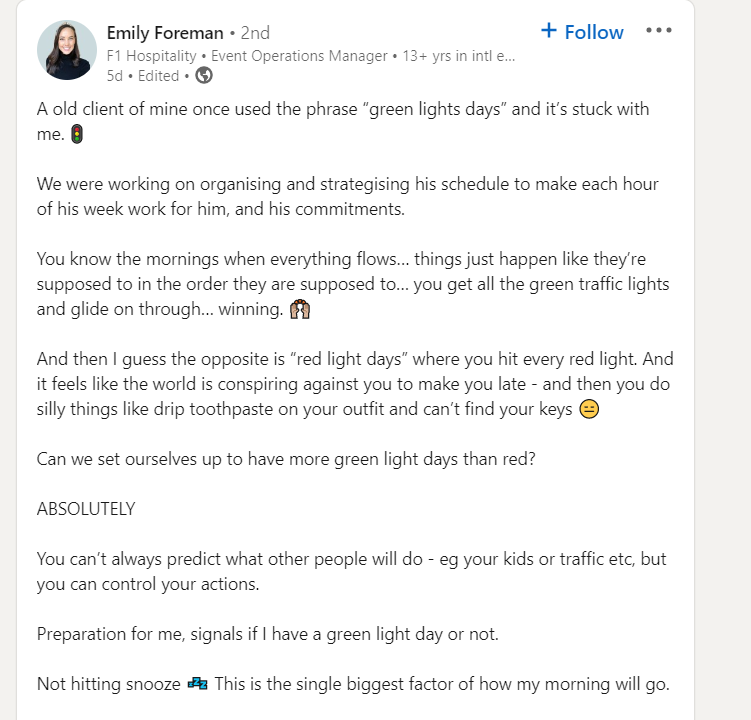Click the traffic light emoji
751x720 pixels.
pos(77,134)
